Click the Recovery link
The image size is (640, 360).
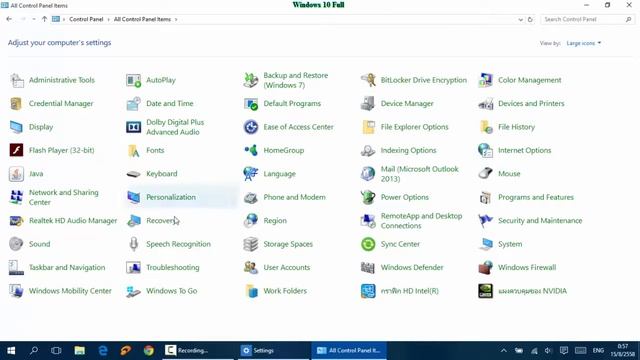click(x=161, y=220)
